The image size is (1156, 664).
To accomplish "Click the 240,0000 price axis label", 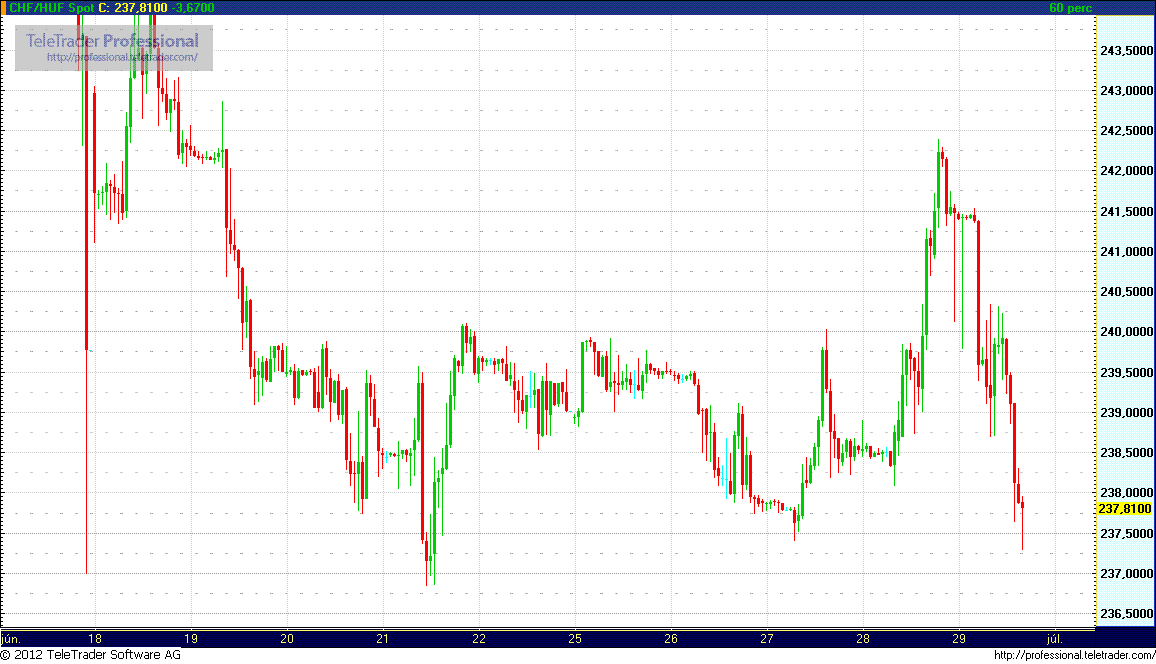I will (x=1126, y=332).
